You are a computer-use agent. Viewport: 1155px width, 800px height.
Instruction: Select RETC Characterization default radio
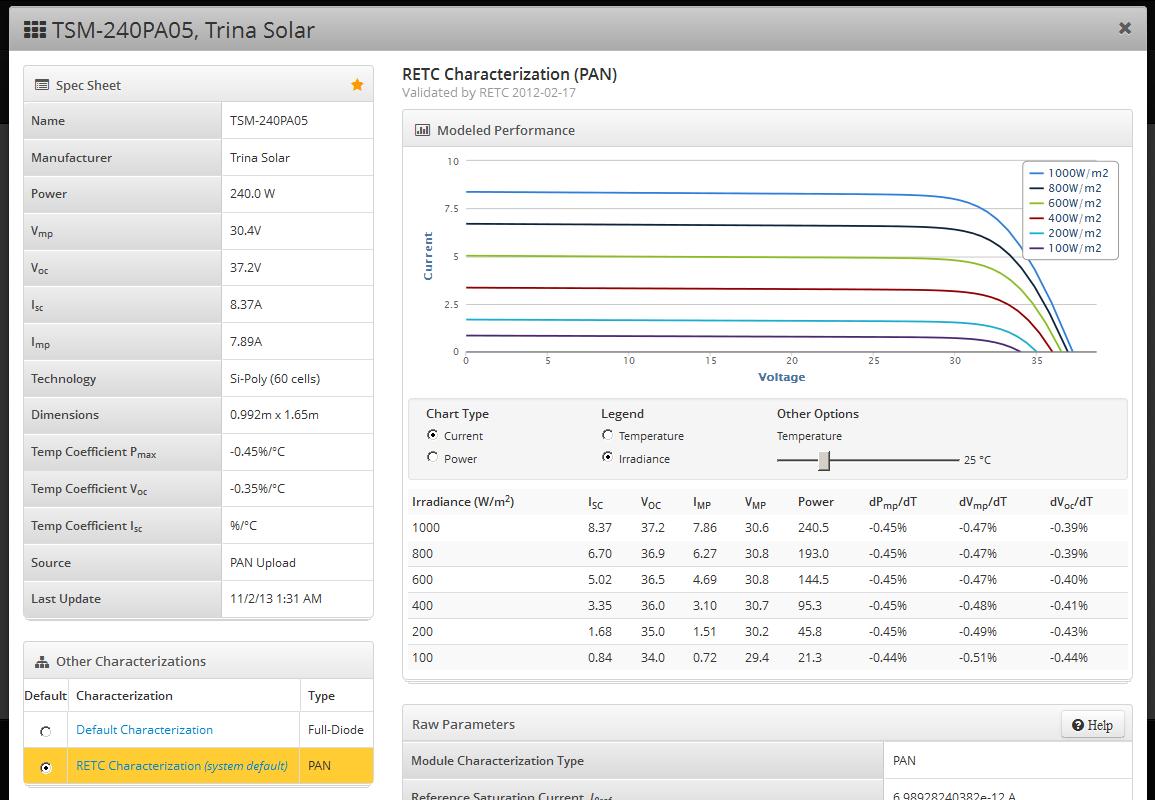coord(46,767)
